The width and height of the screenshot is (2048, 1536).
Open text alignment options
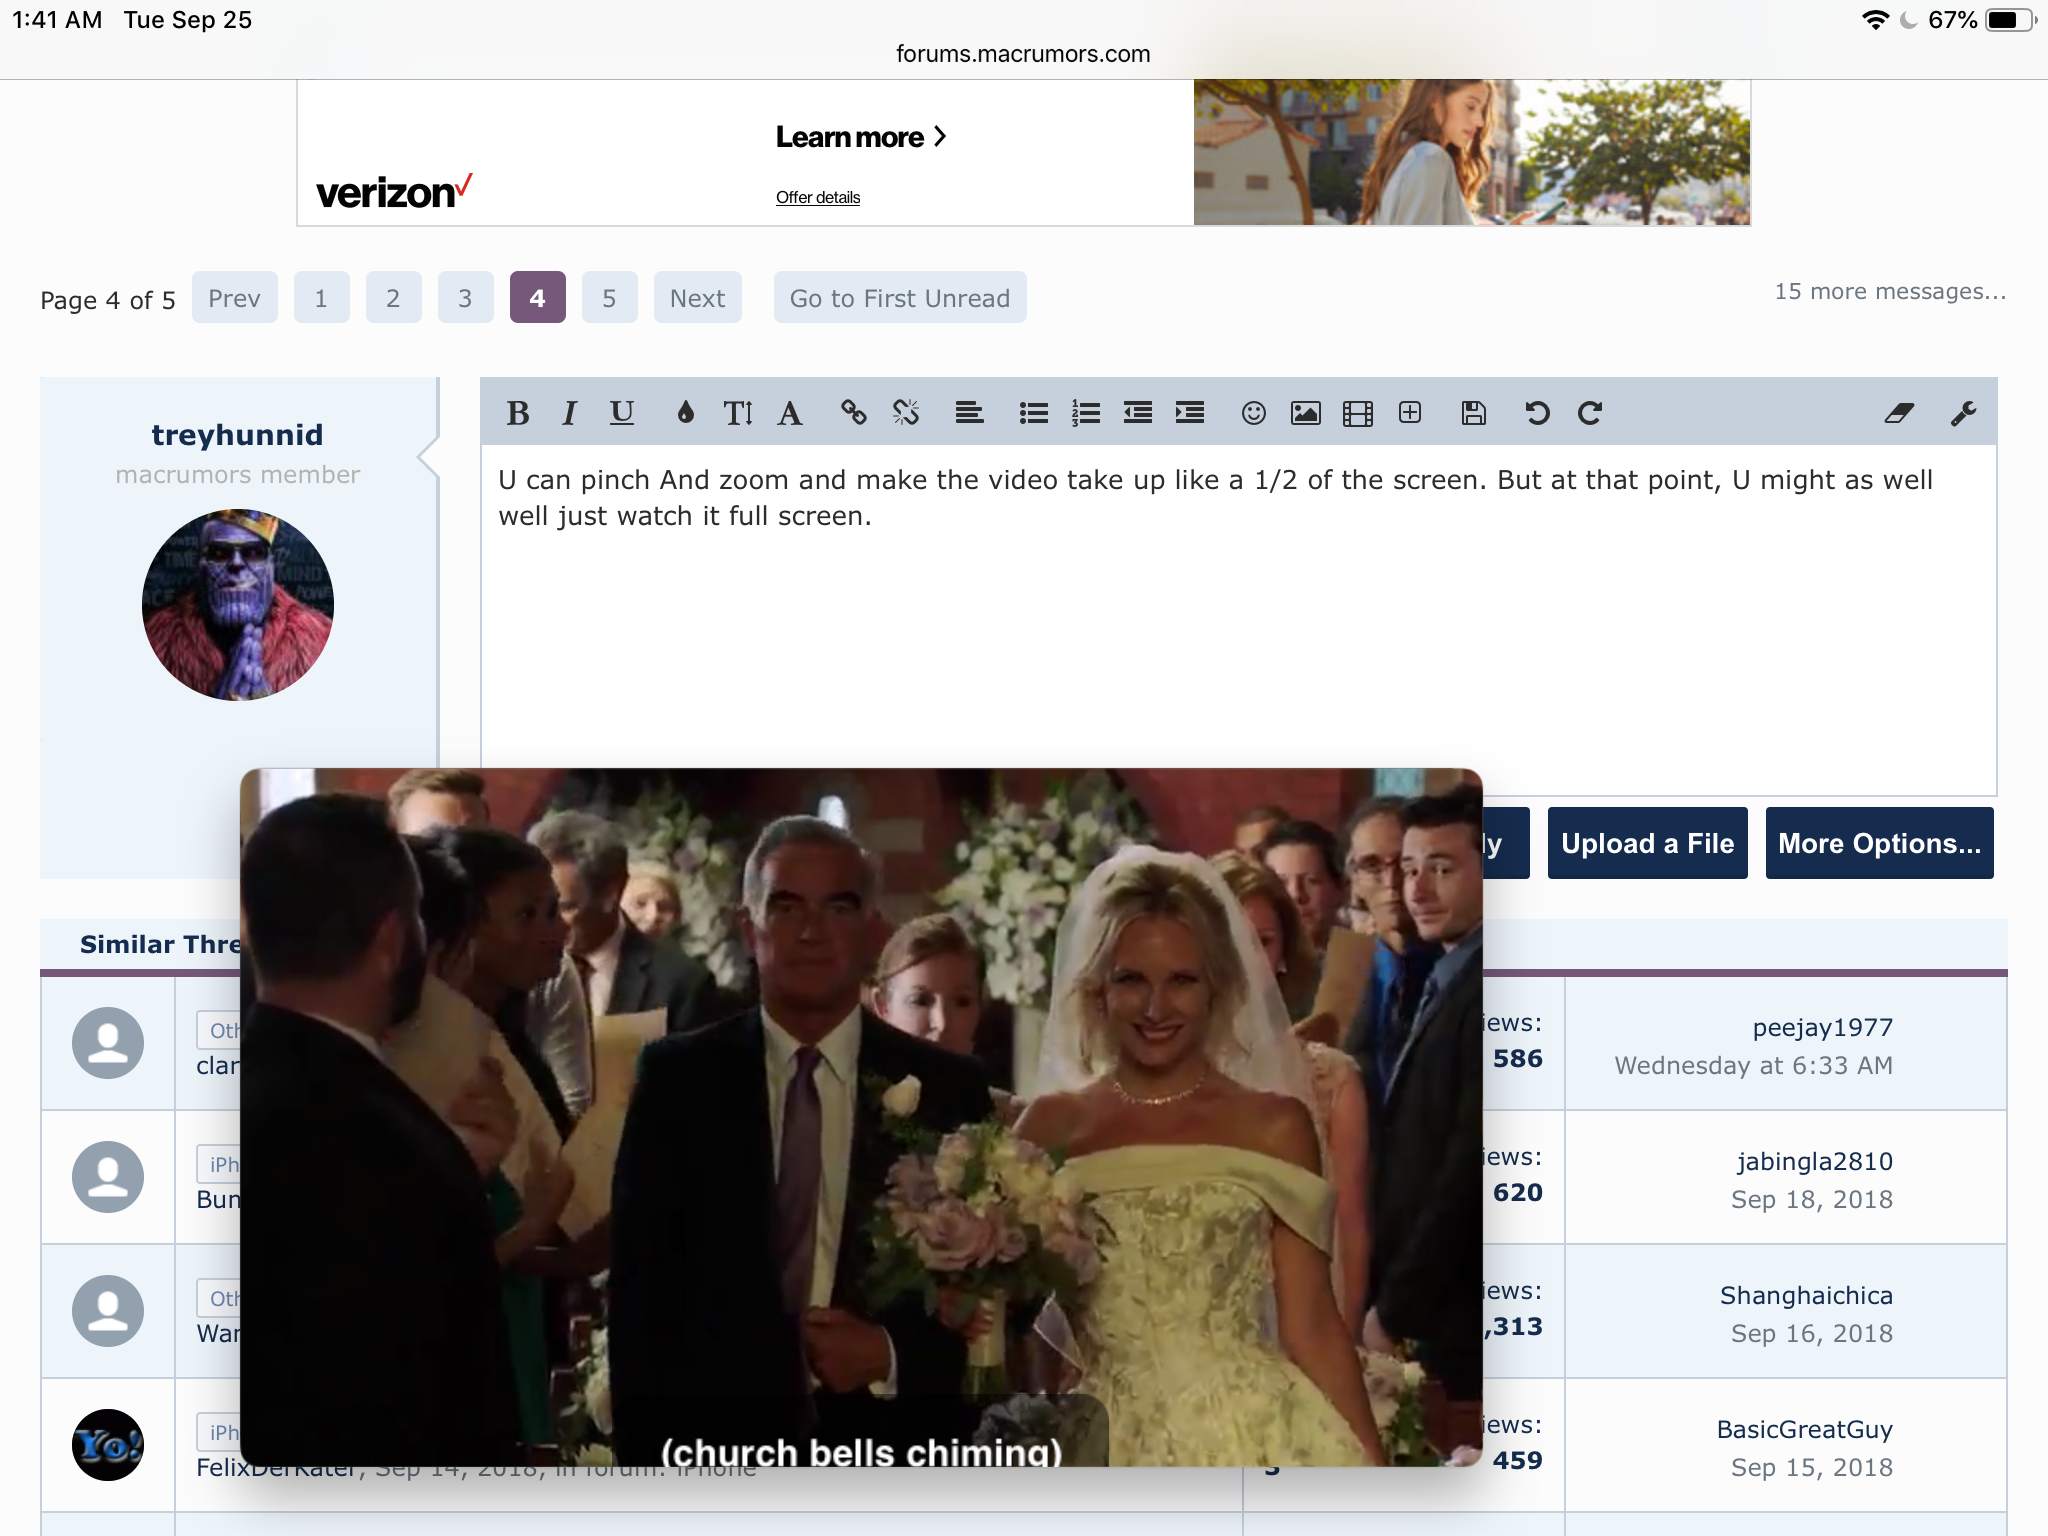tap(969, 413)
